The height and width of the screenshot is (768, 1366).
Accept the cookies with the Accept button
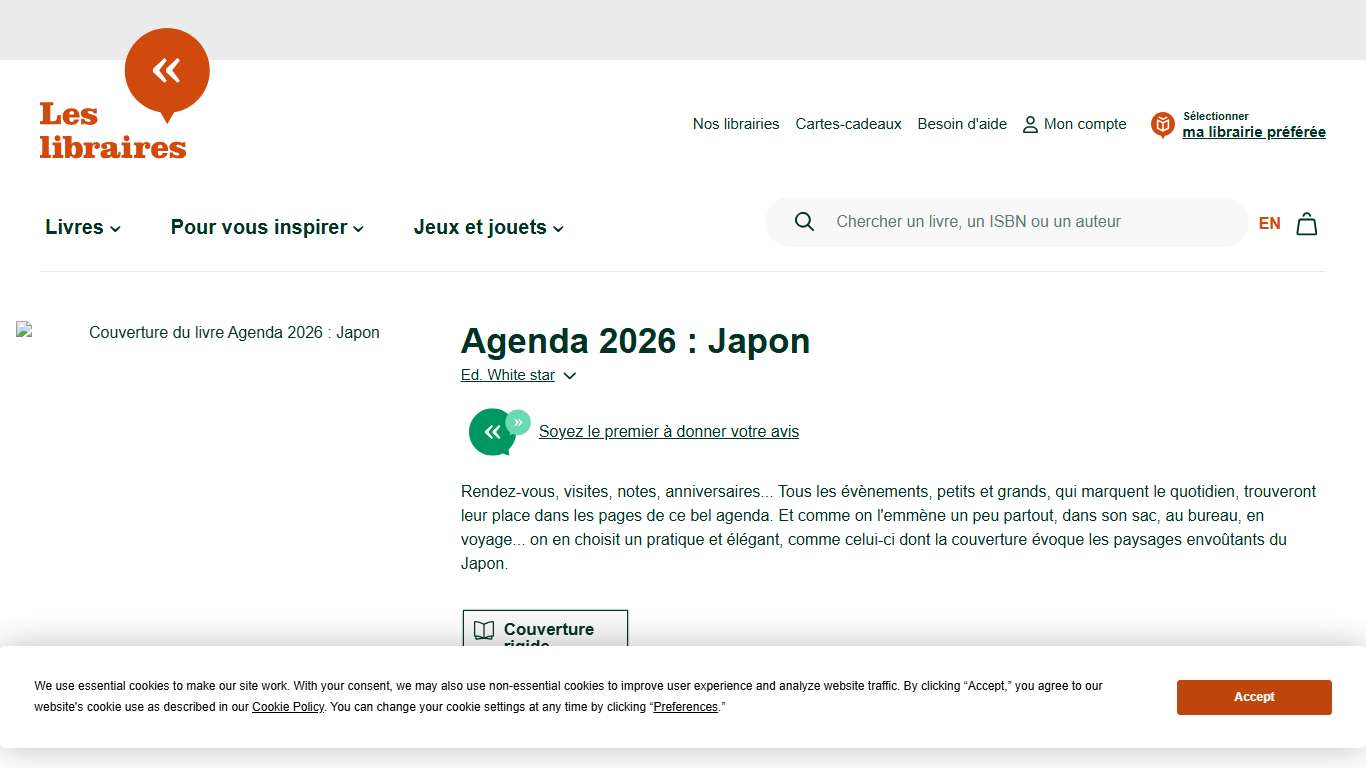tap(1253, 697)
